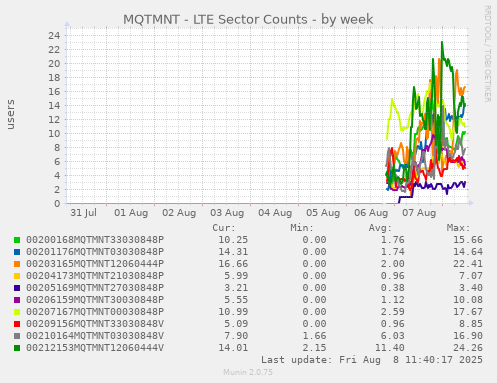This screenshot has height=383, width=497.
Task: Click the y-axis value 12
Action: click(54, 119)
